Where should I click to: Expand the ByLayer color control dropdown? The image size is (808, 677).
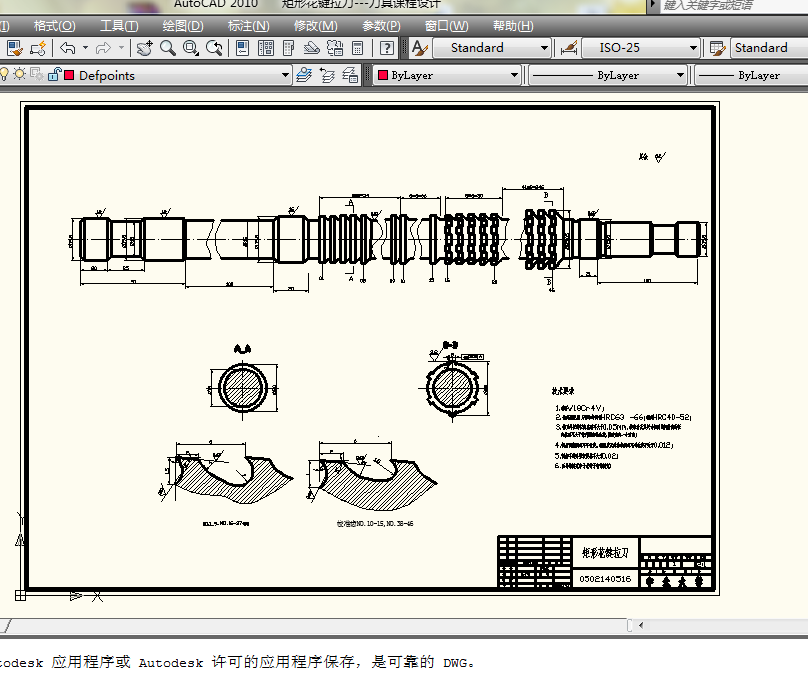[x=514, y=76]
